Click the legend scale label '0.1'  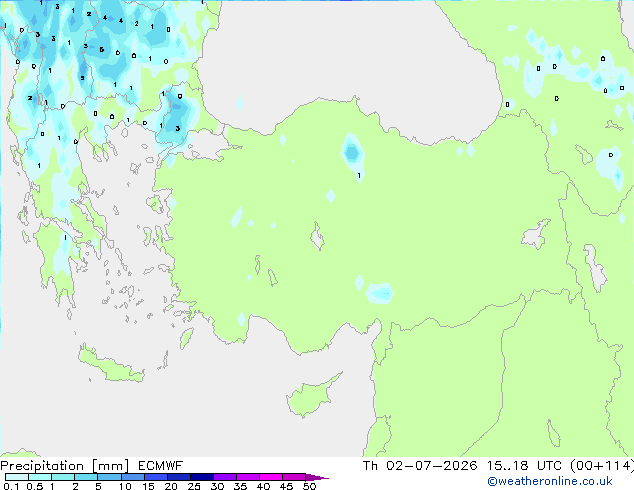(11, 486)
